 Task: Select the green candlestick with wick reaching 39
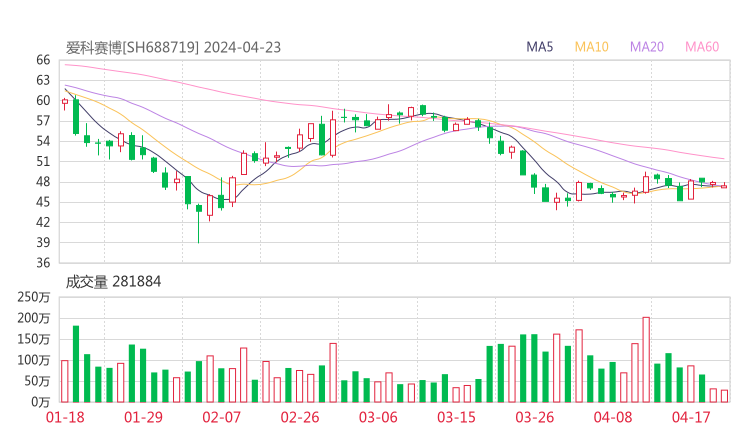coord(199,223)
